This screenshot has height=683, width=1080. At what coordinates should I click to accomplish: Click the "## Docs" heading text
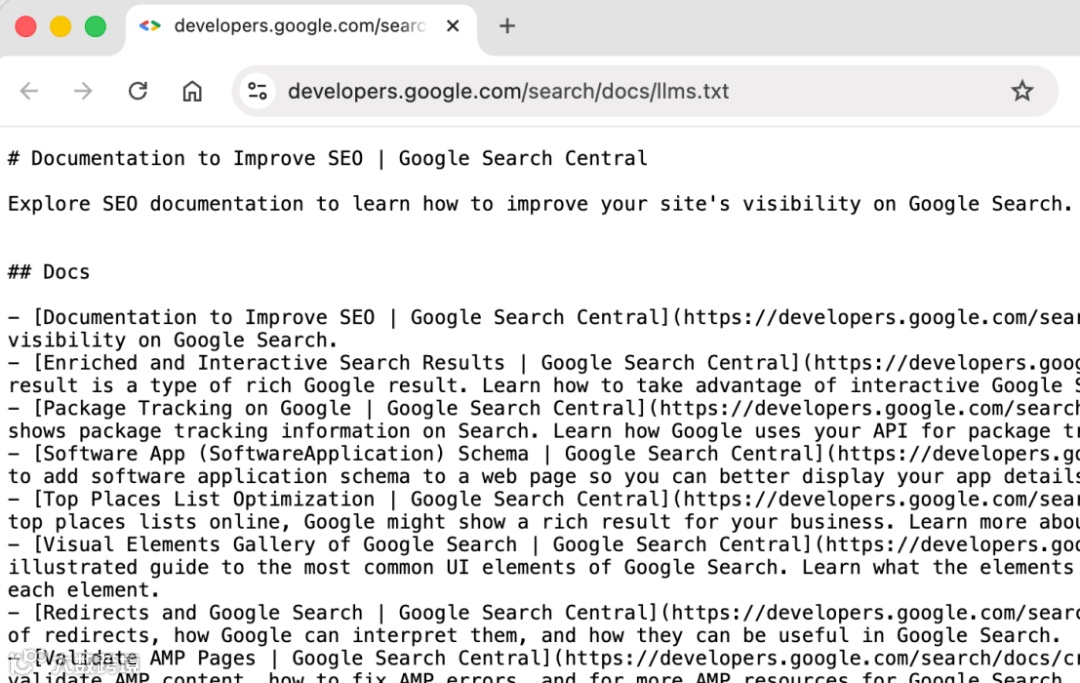pos(49,272)
